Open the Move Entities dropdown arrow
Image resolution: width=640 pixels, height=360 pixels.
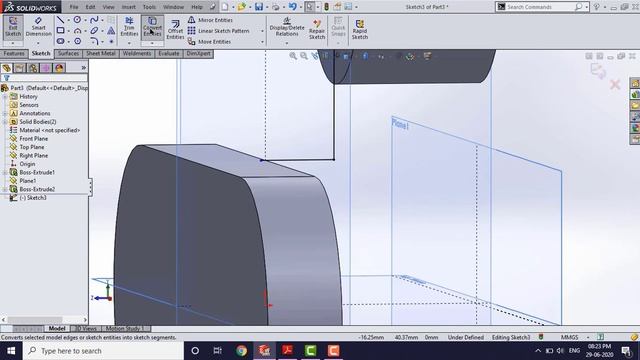click(262, 42)
